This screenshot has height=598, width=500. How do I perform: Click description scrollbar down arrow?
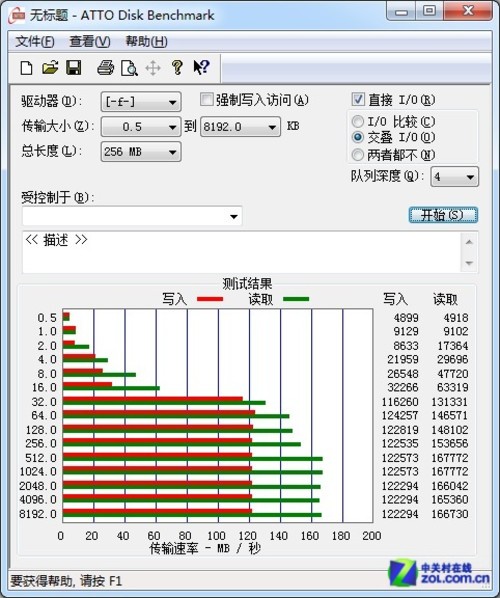coord(469,263)
